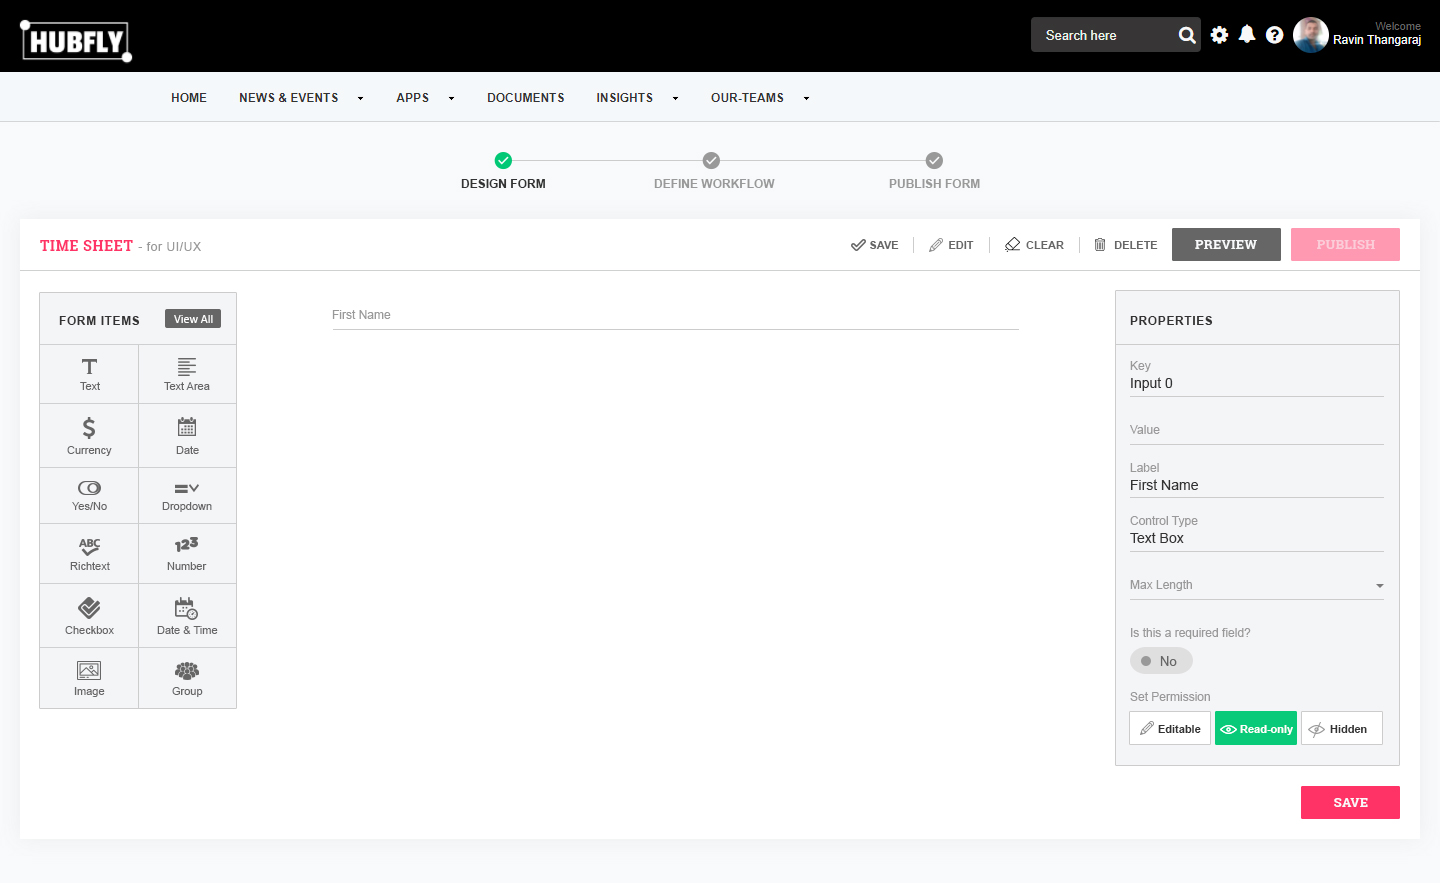Add a Dropdown form item
Screen dimensions: 1440x883
click(187, 496)
